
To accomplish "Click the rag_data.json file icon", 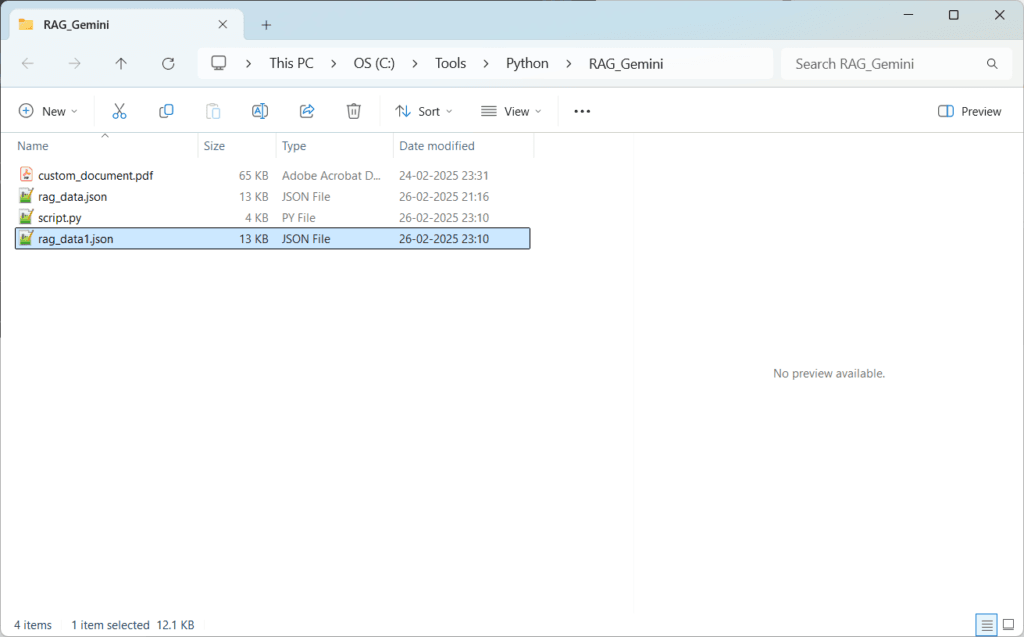I will click(x=26, y=196).
